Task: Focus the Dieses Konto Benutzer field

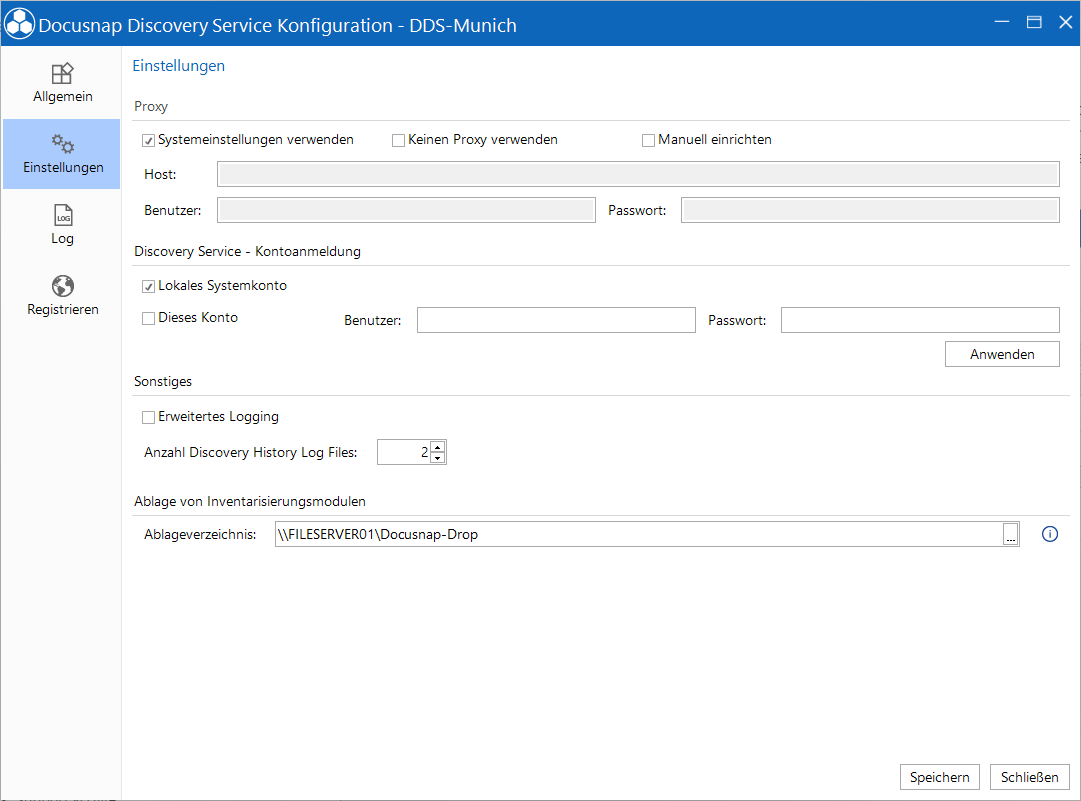Action: tap(556, 321)
